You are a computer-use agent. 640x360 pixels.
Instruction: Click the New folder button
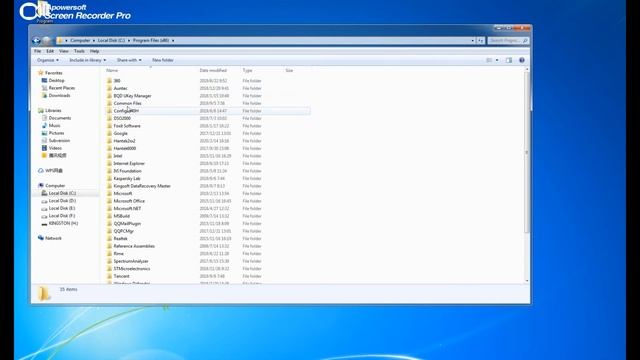(162, 60)
